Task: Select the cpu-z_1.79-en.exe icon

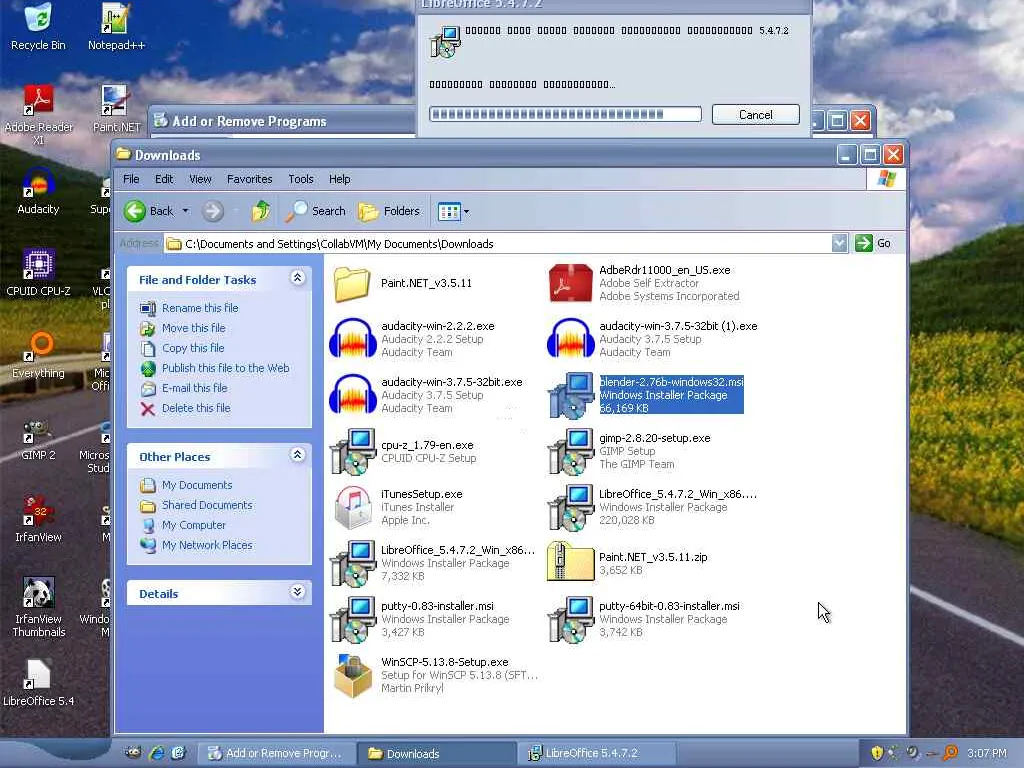Action: [x=352, y=451]
